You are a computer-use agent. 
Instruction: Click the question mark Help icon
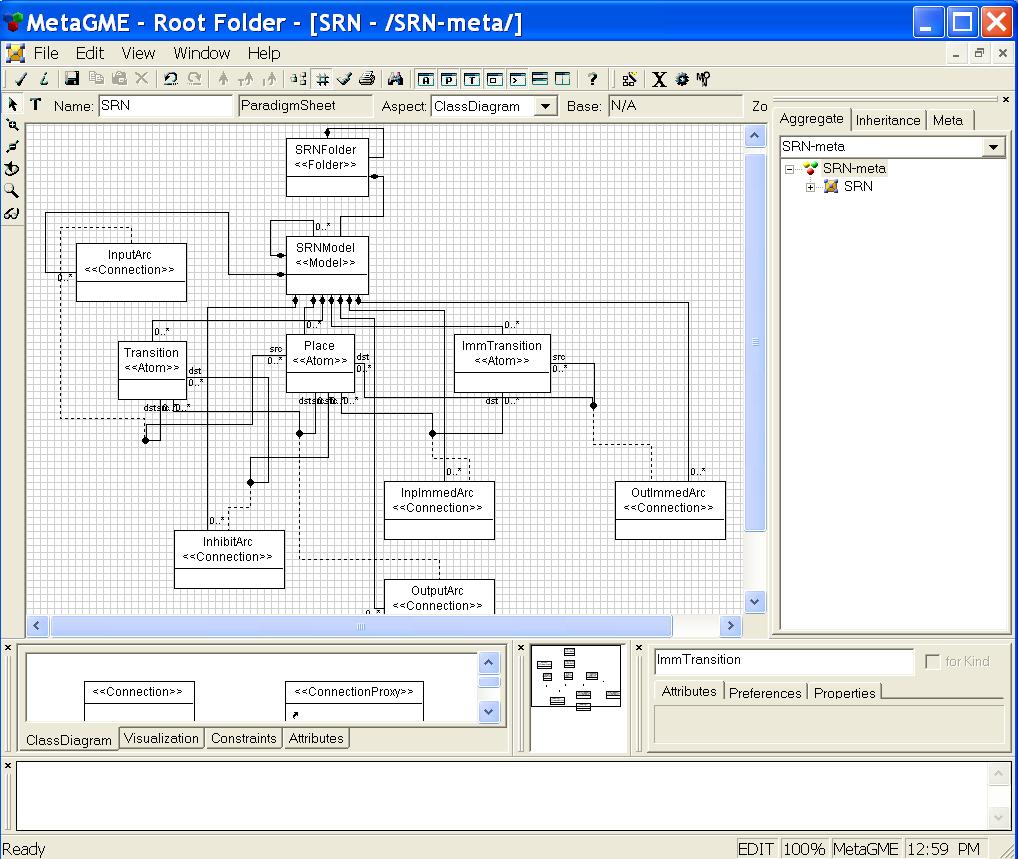tap(593, 79)
